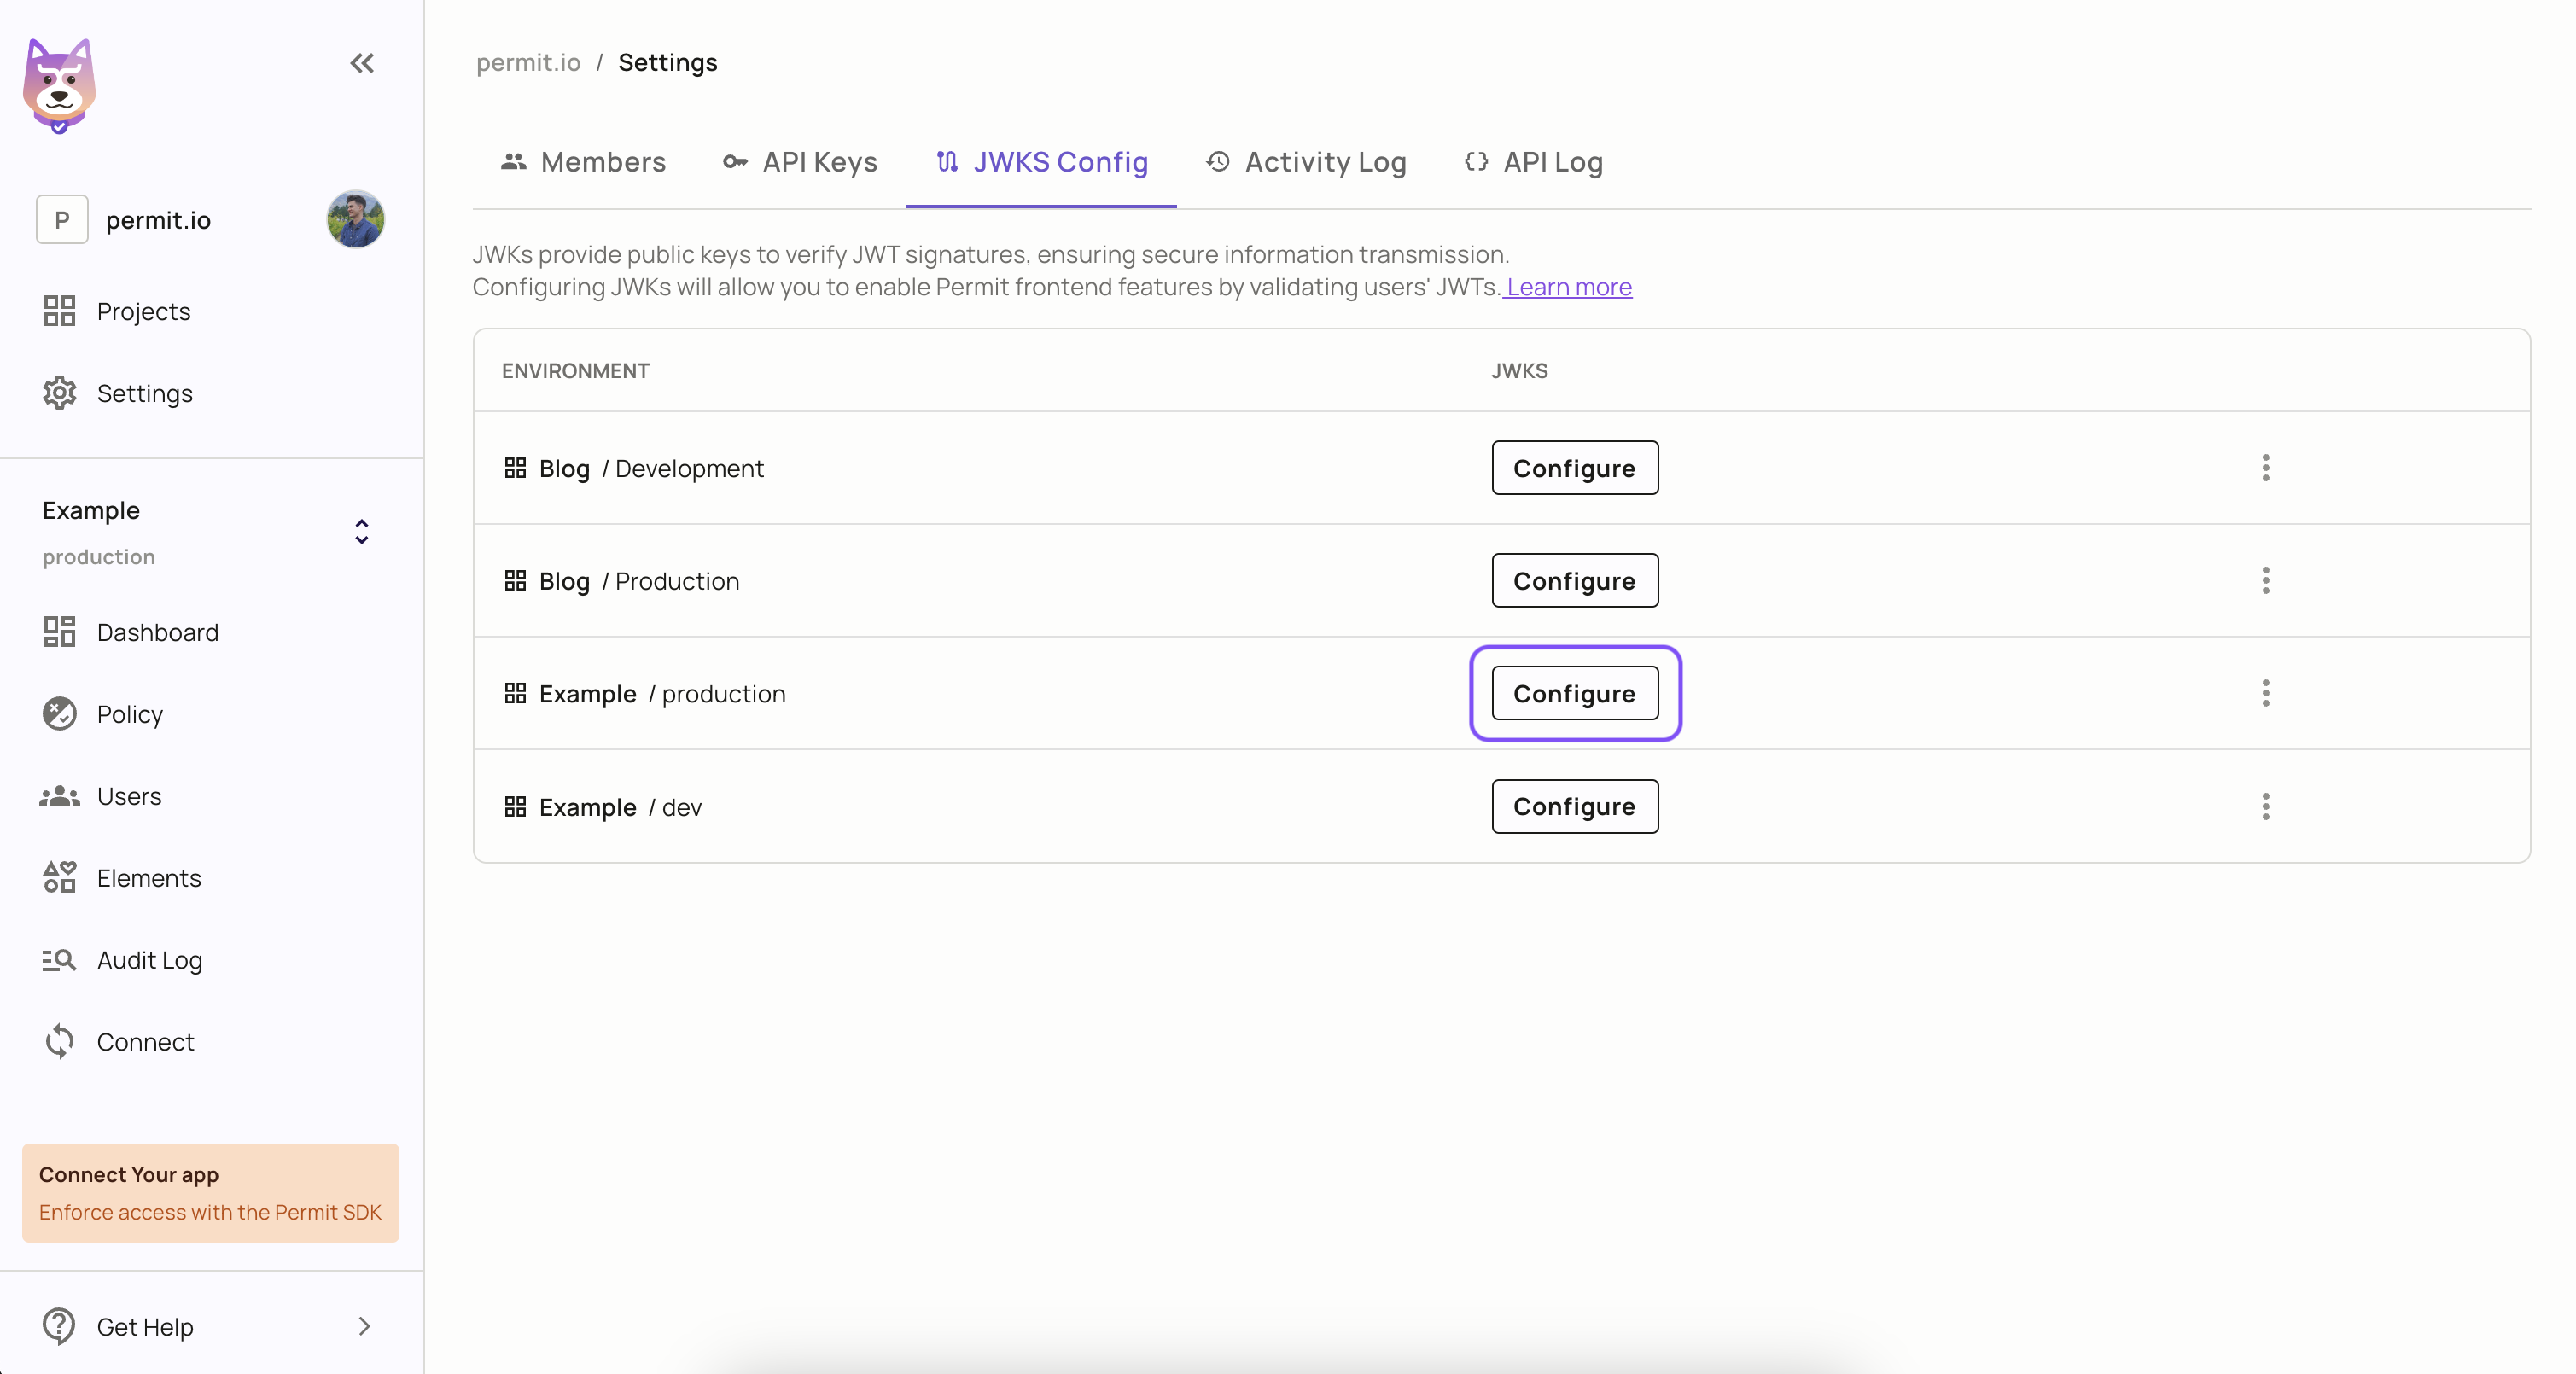This screenshot has width=2576, height=1374.
Task: Click the Policy icon in sidebar
Action: pyautogui.click(x=58, y=713)
